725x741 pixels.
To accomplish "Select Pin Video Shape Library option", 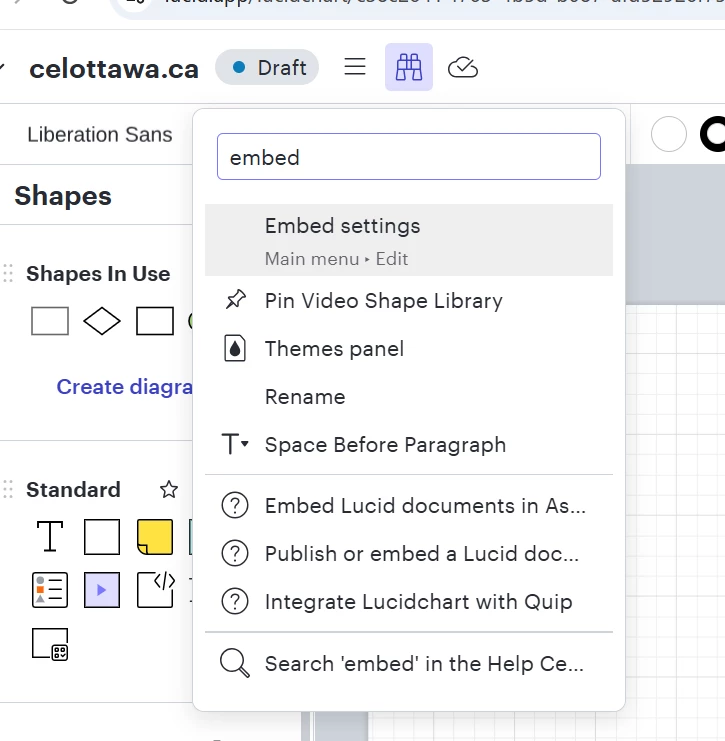I will 409,301.
